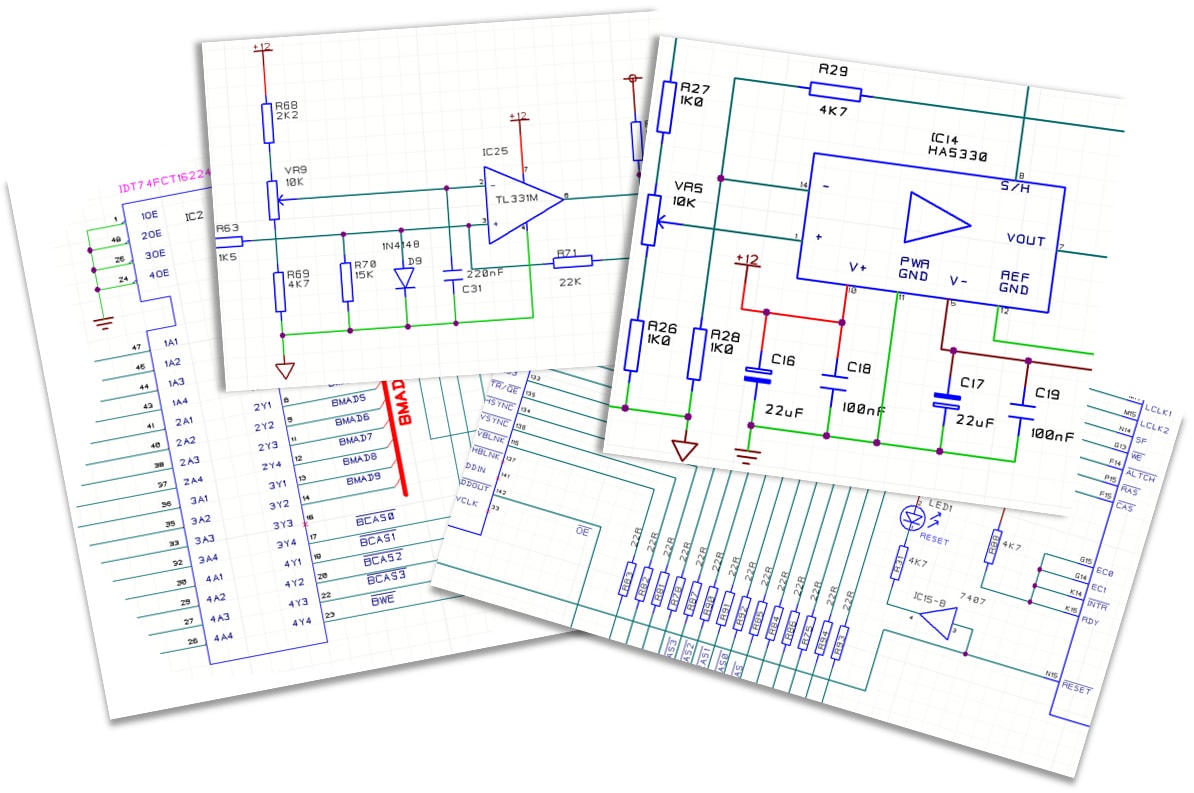Click the INTR pin label
This screenshot has width=1194, height=793.
1097,606
